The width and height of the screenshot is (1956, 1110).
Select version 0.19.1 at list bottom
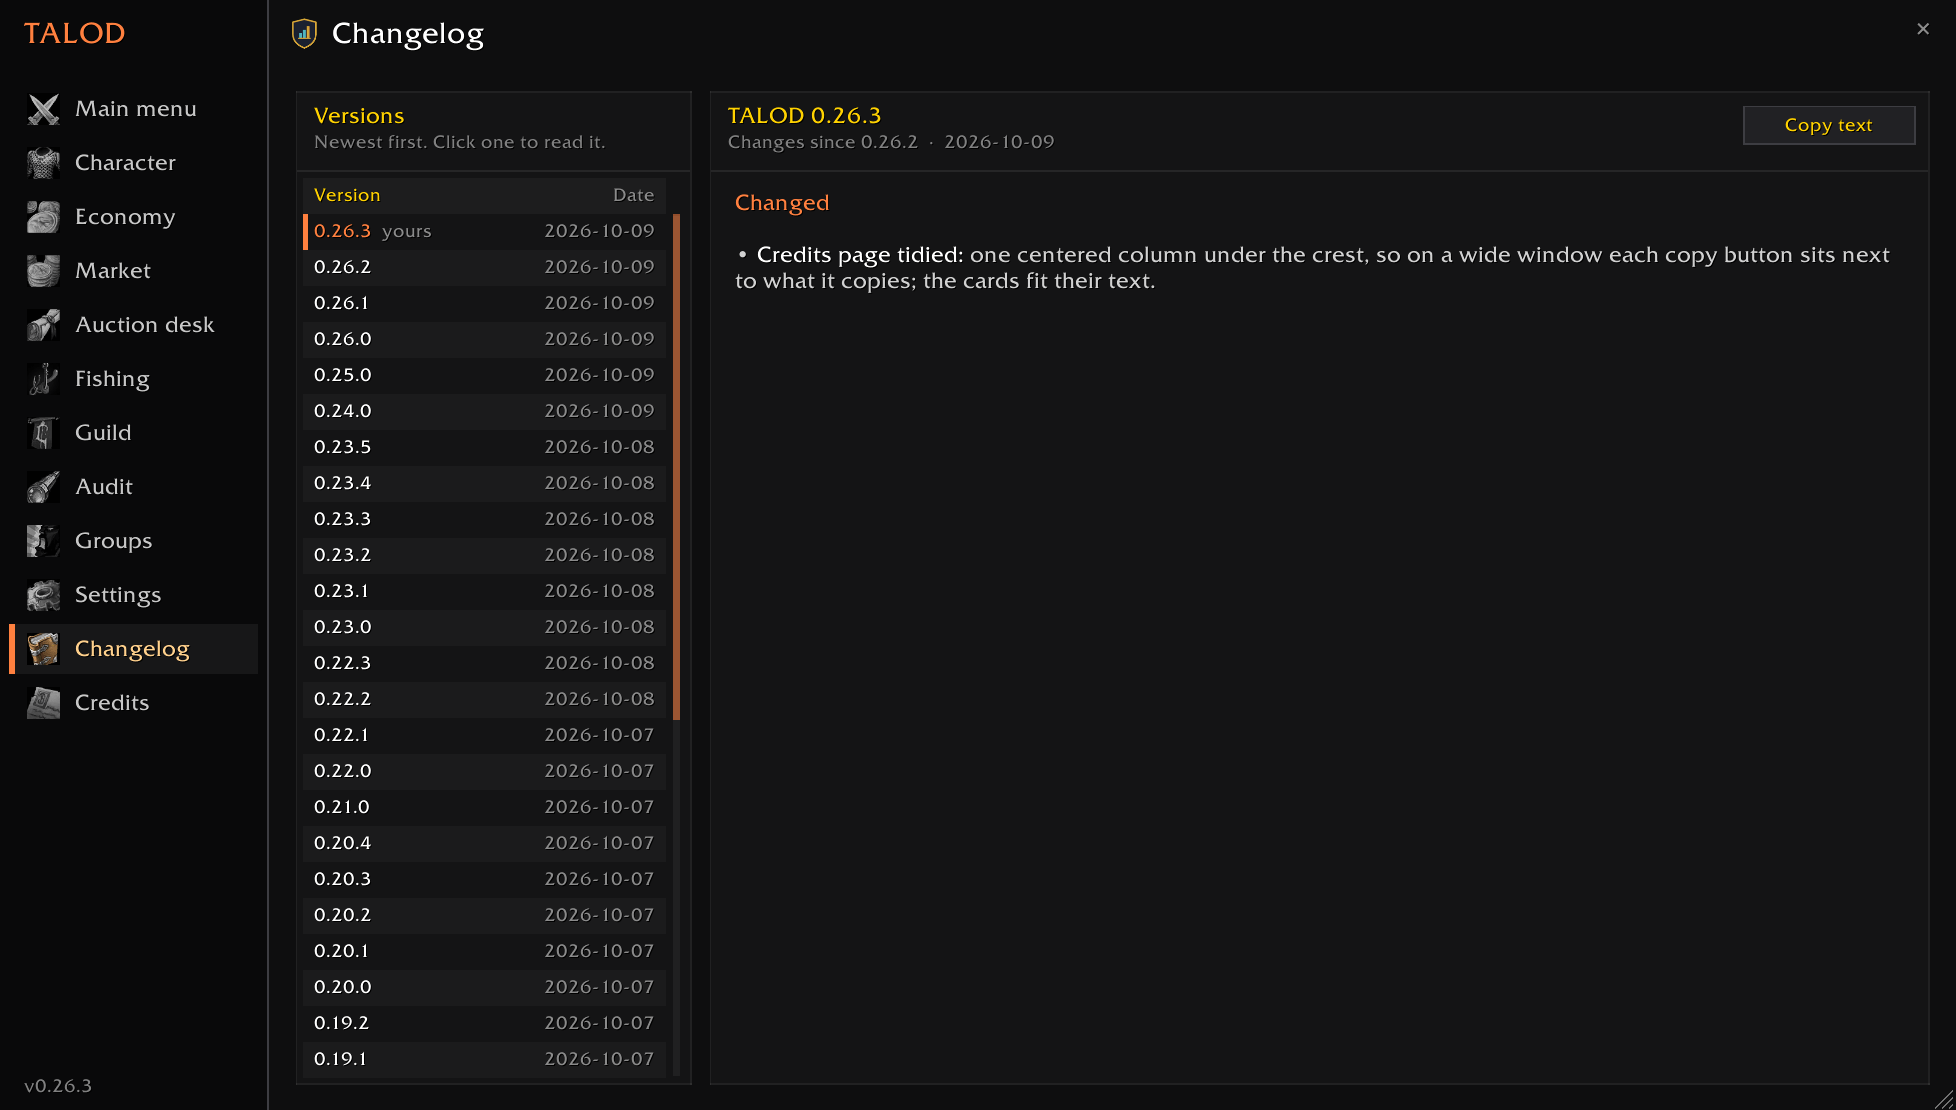click(x=485, y=1059)
